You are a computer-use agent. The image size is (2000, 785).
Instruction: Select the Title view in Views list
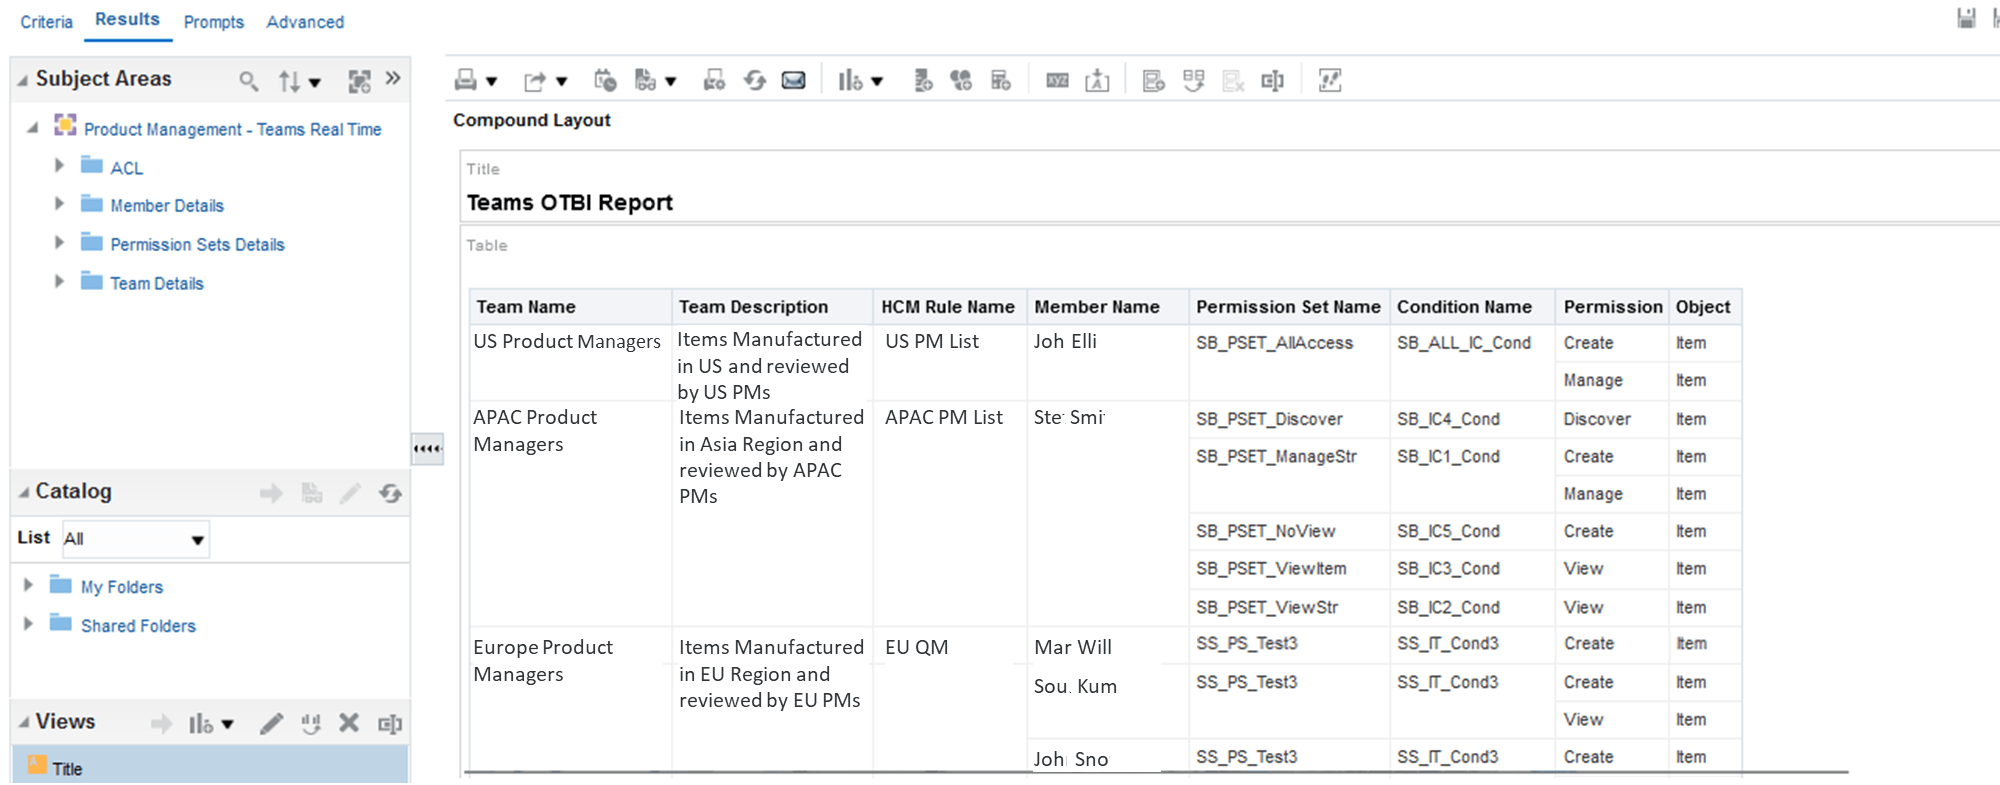tap(210, 767)
